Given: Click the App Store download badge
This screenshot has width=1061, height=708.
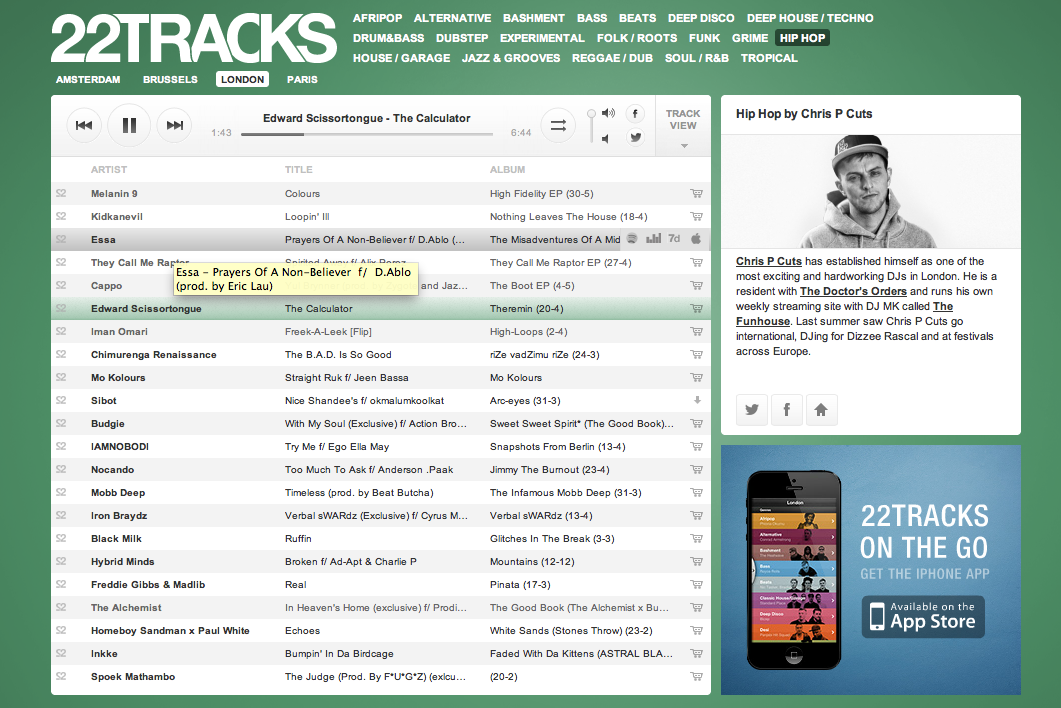Looking at the screenshot, I should click(x=923, y=616).
